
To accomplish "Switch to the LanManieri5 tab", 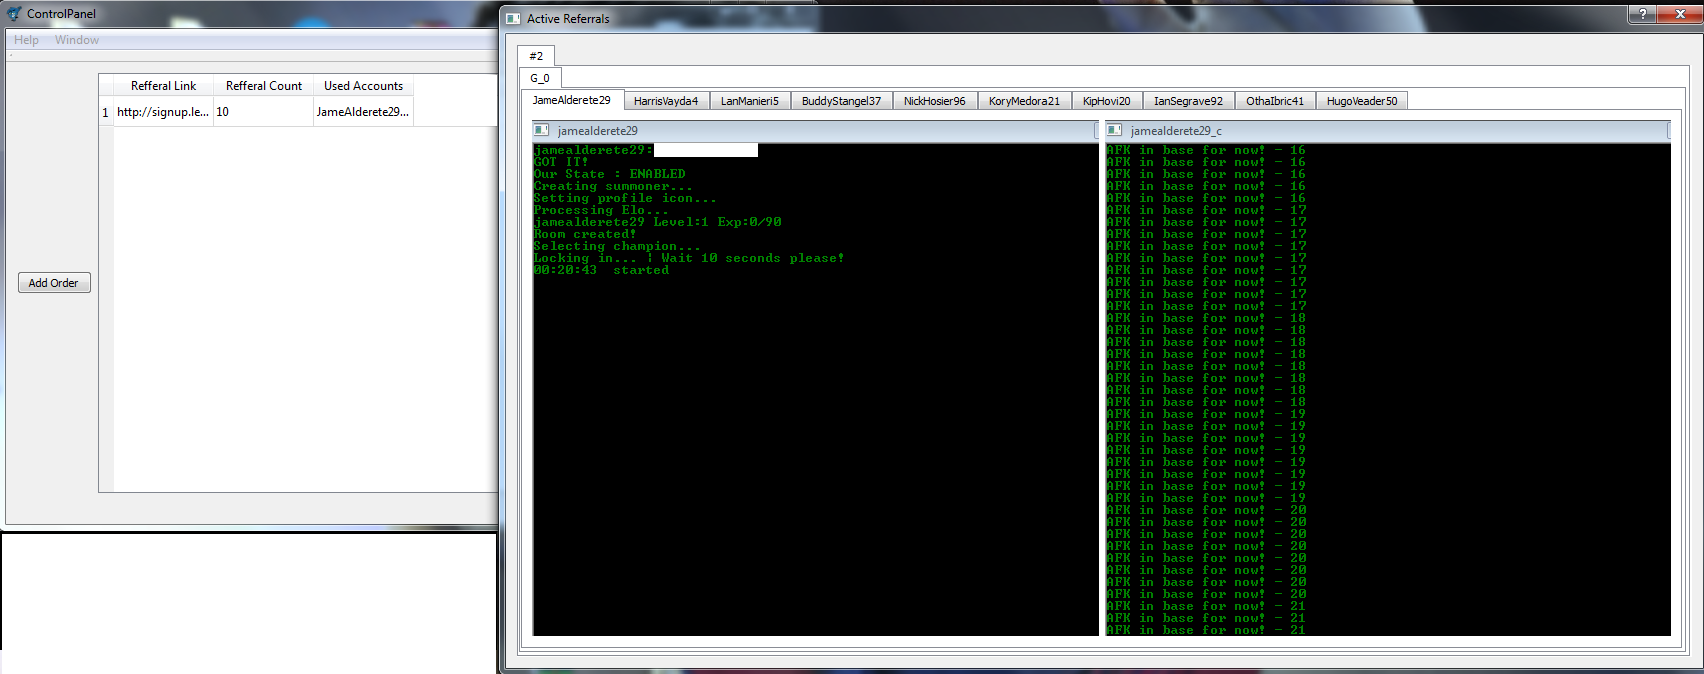I will point(750,101).
